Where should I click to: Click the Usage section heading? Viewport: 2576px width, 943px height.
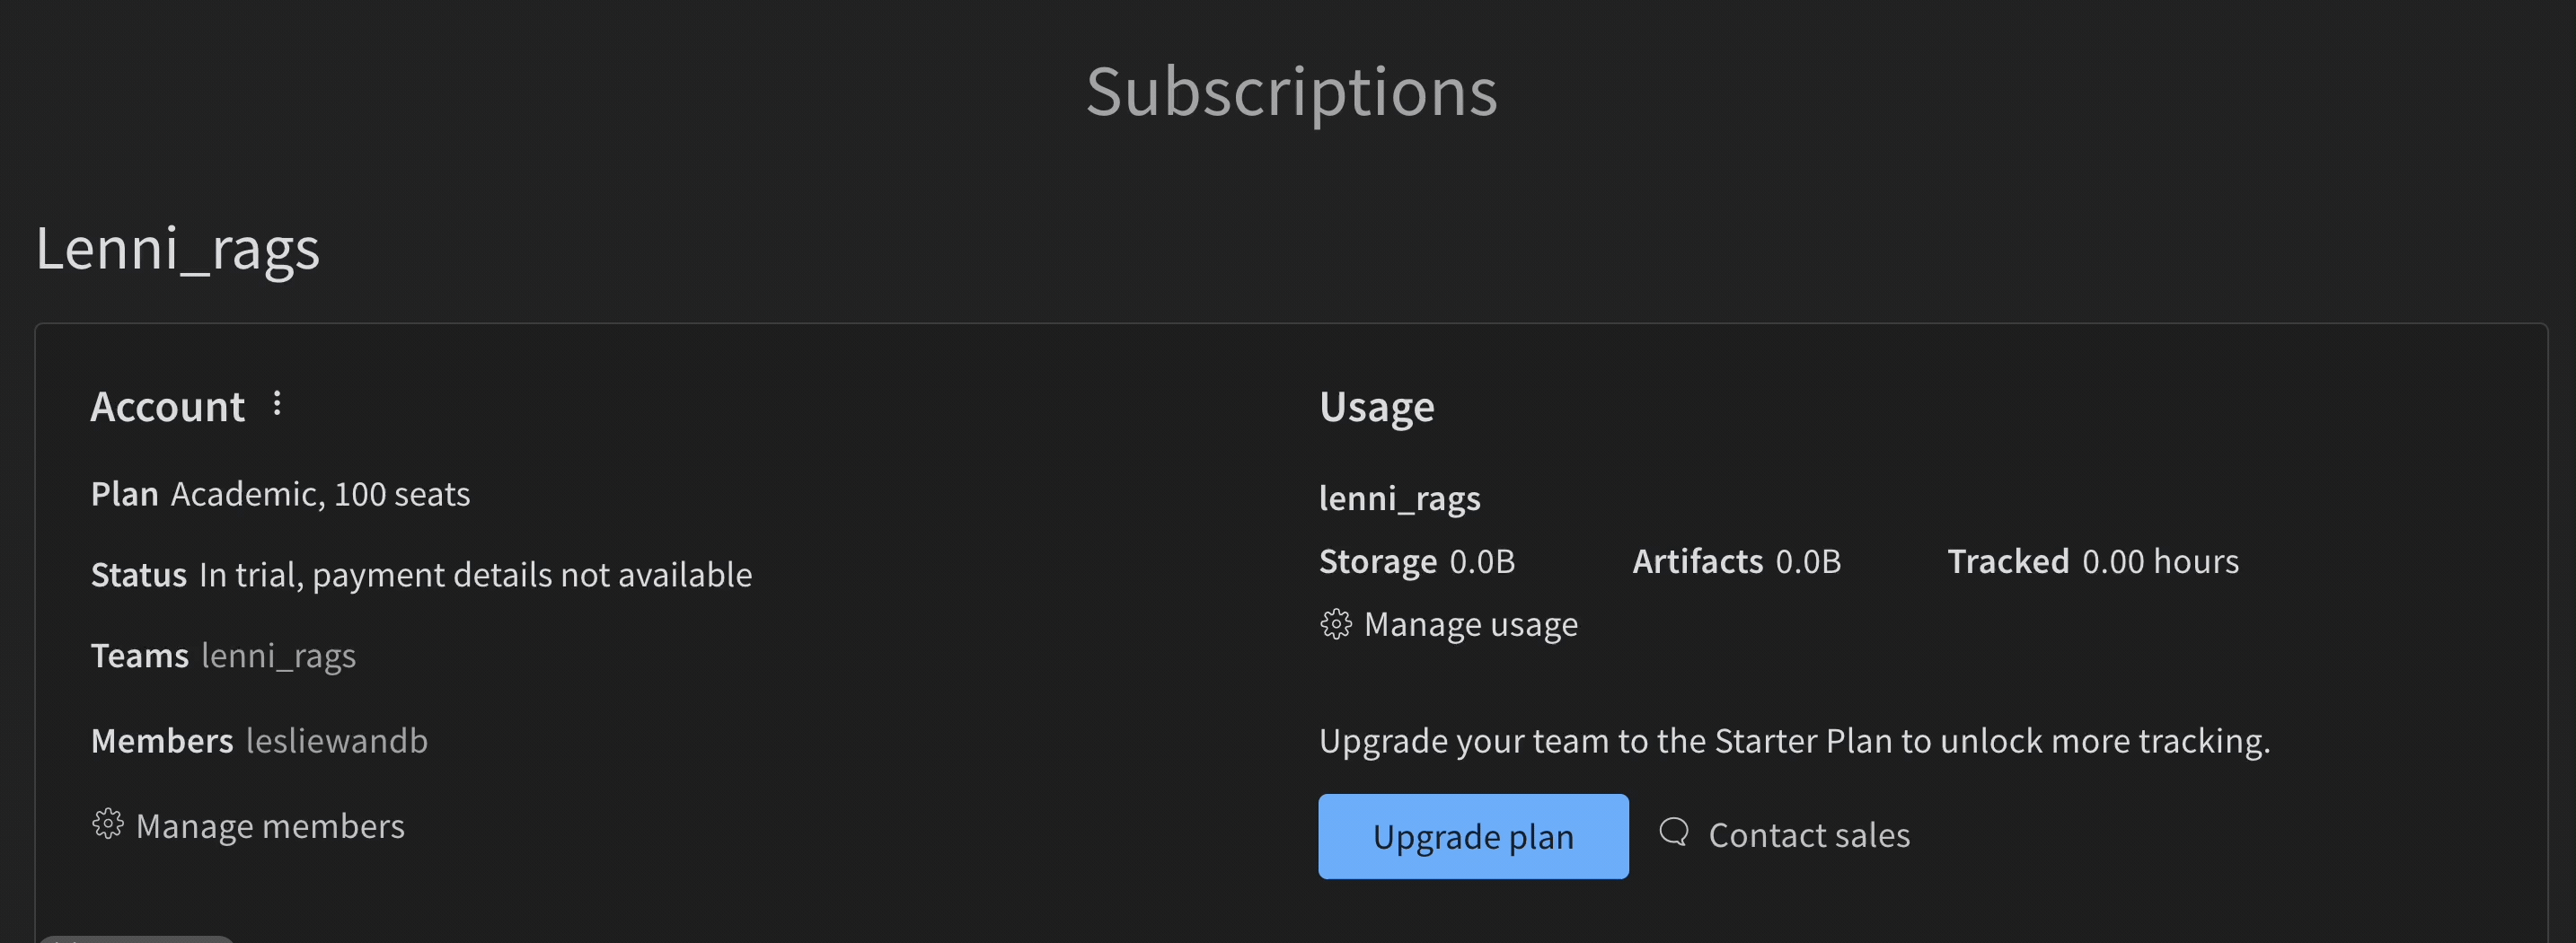[1376, 407]
